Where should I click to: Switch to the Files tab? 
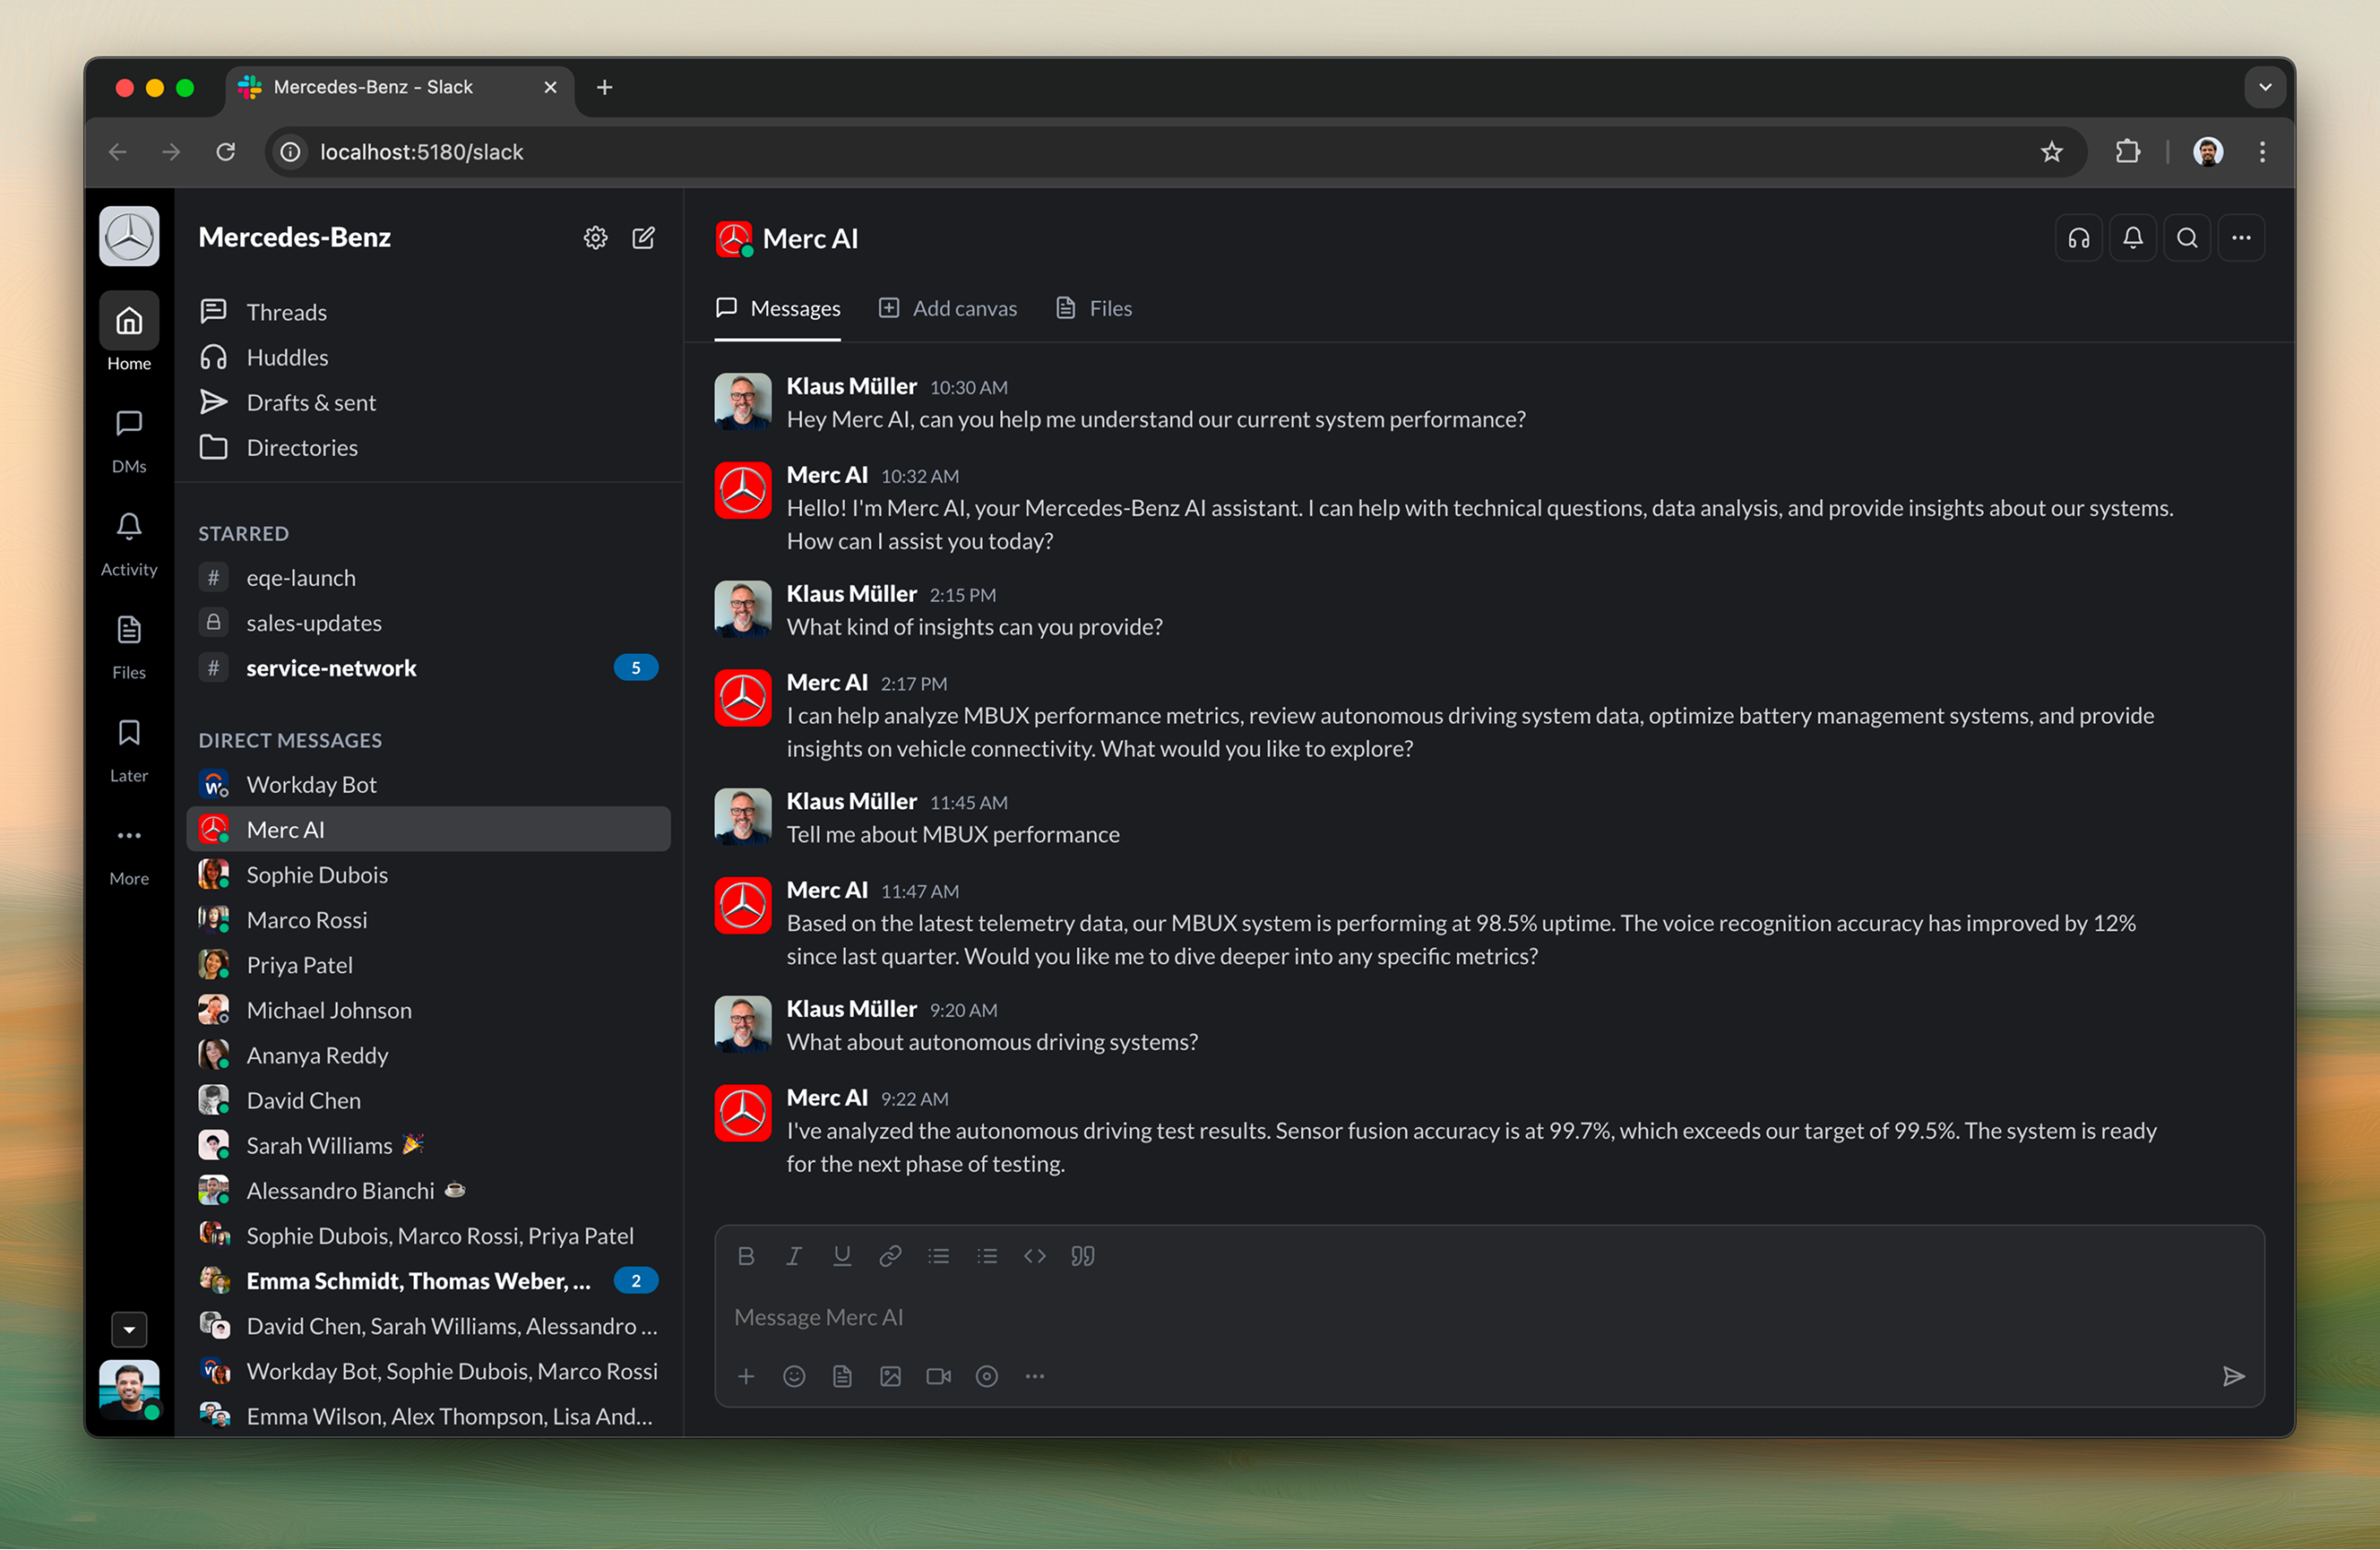click(1094, 308)
